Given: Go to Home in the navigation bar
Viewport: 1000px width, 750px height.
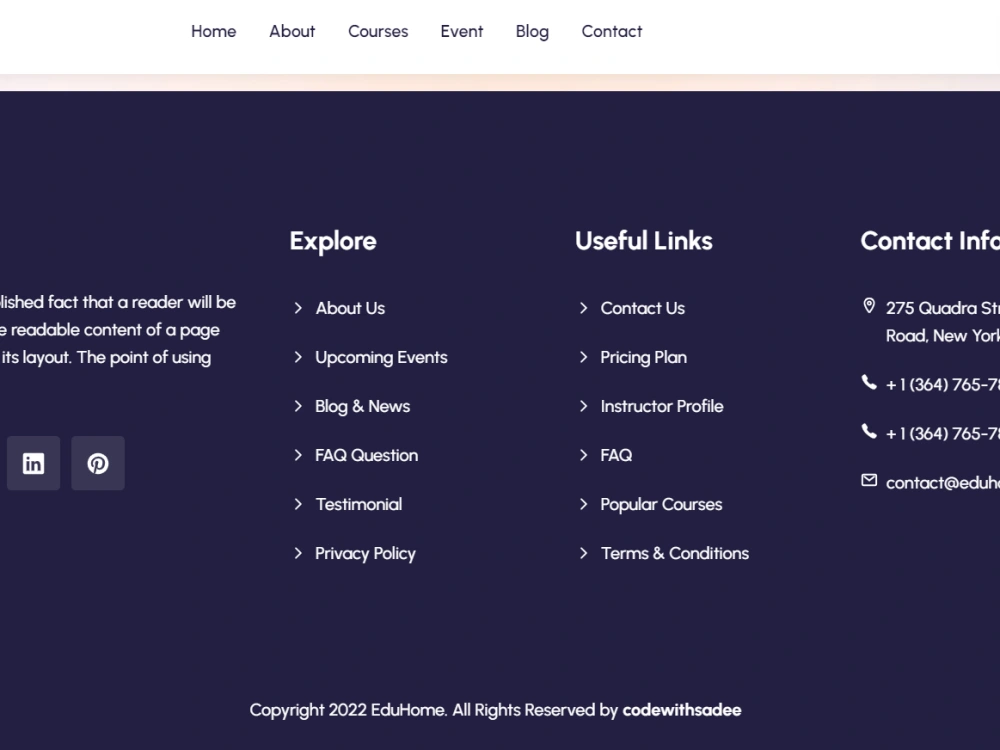Looking at the screenshot, I should (x=214, y=31).
